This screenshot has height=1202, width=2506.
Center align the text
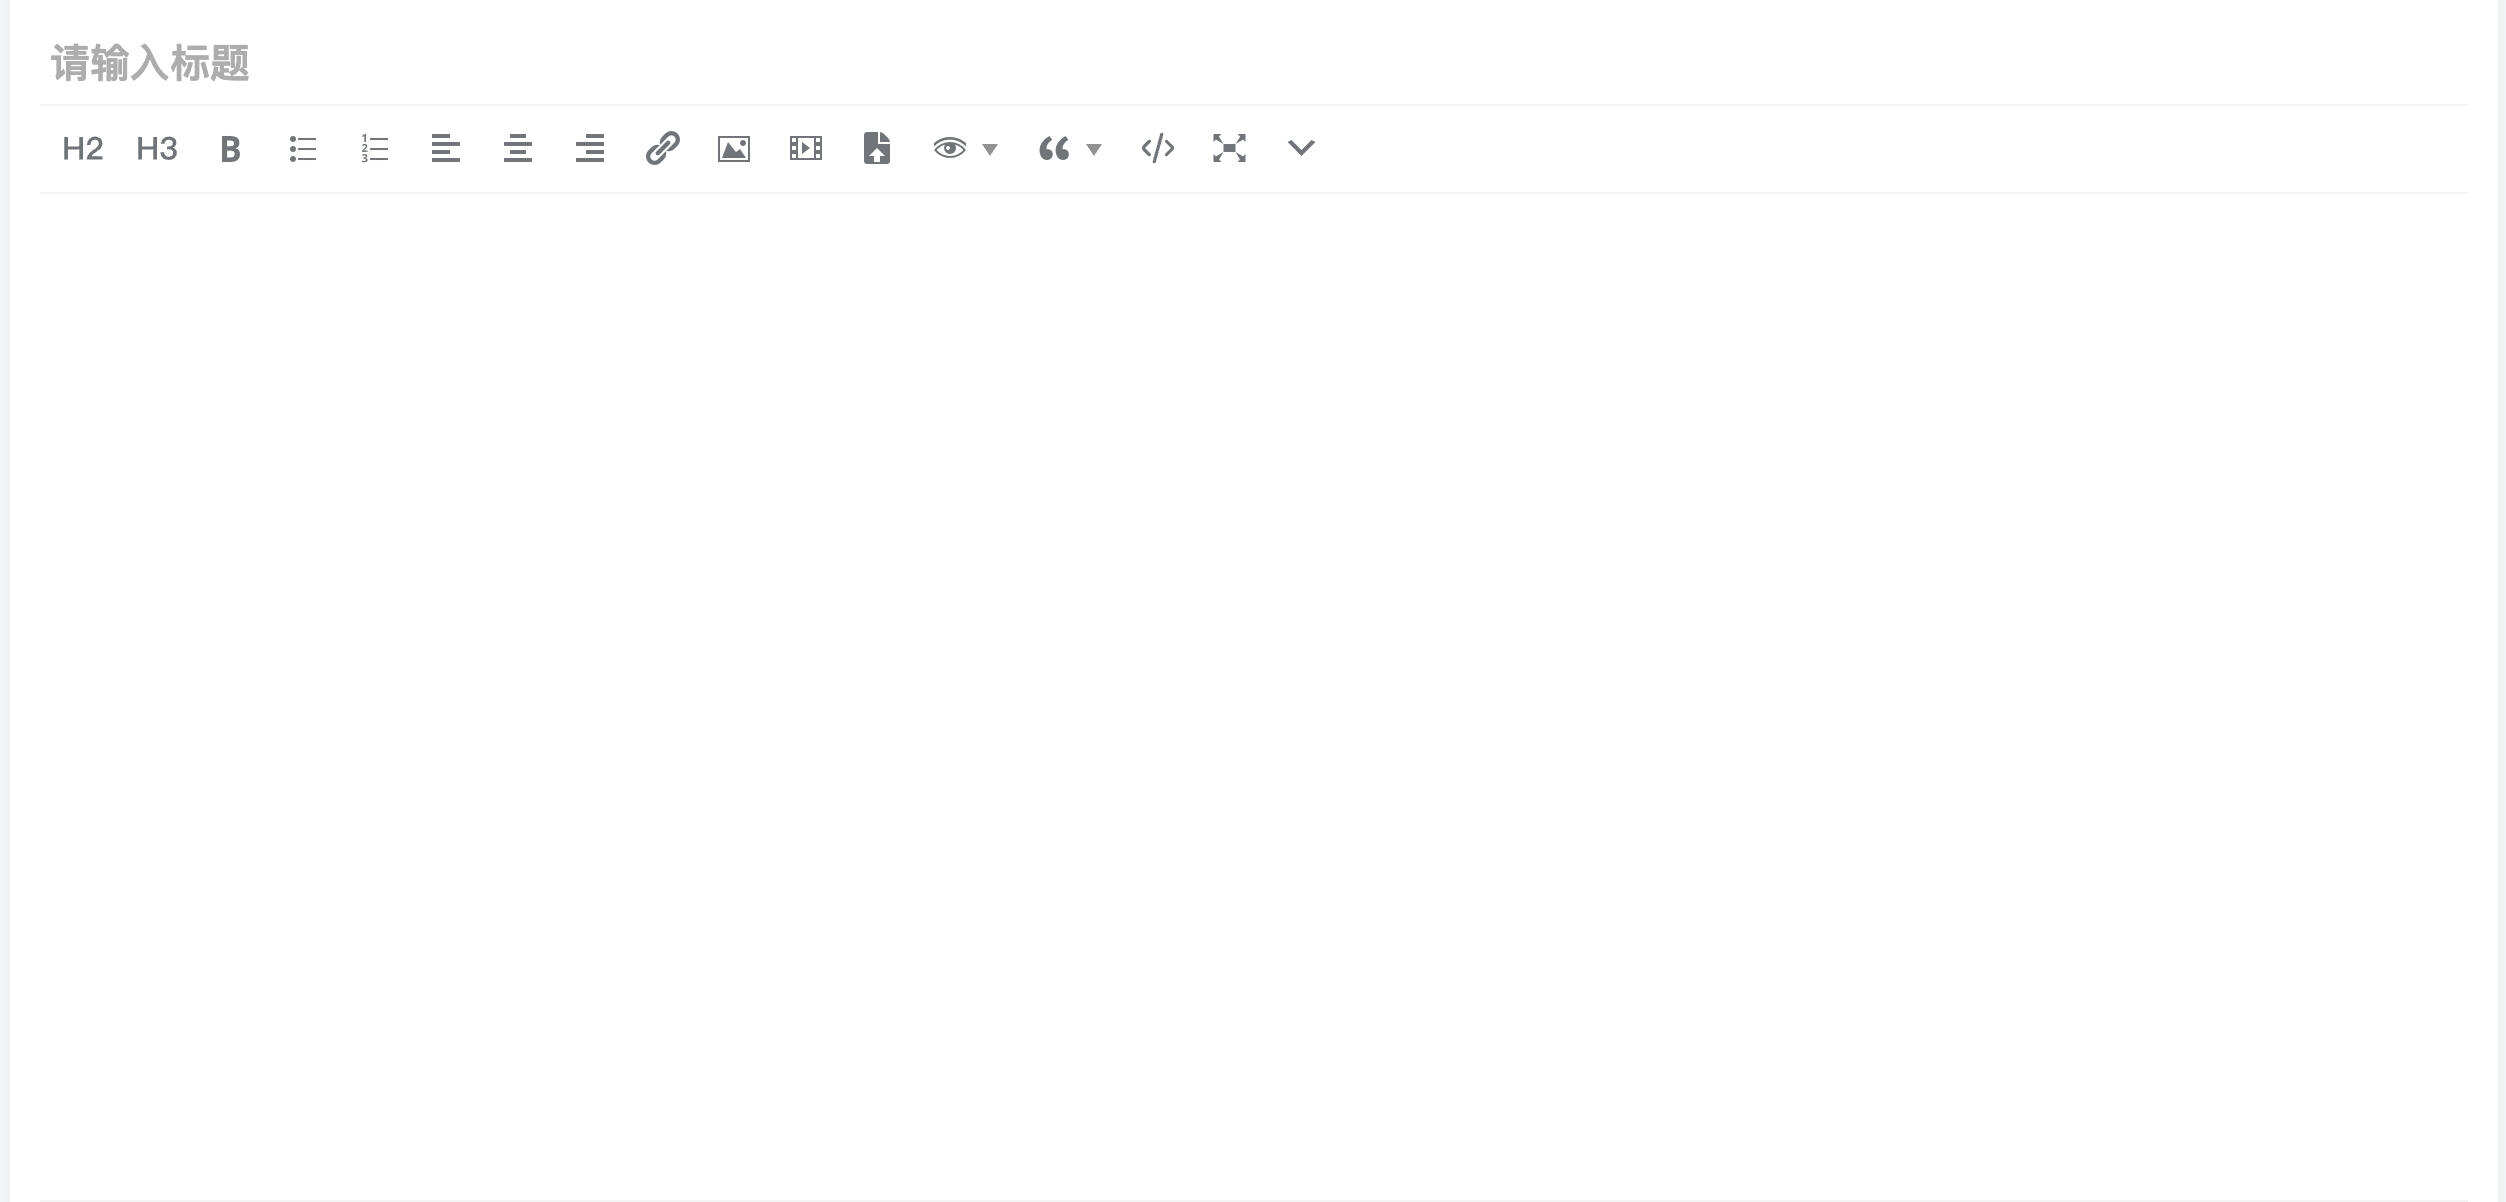click(x=518, y=149)
